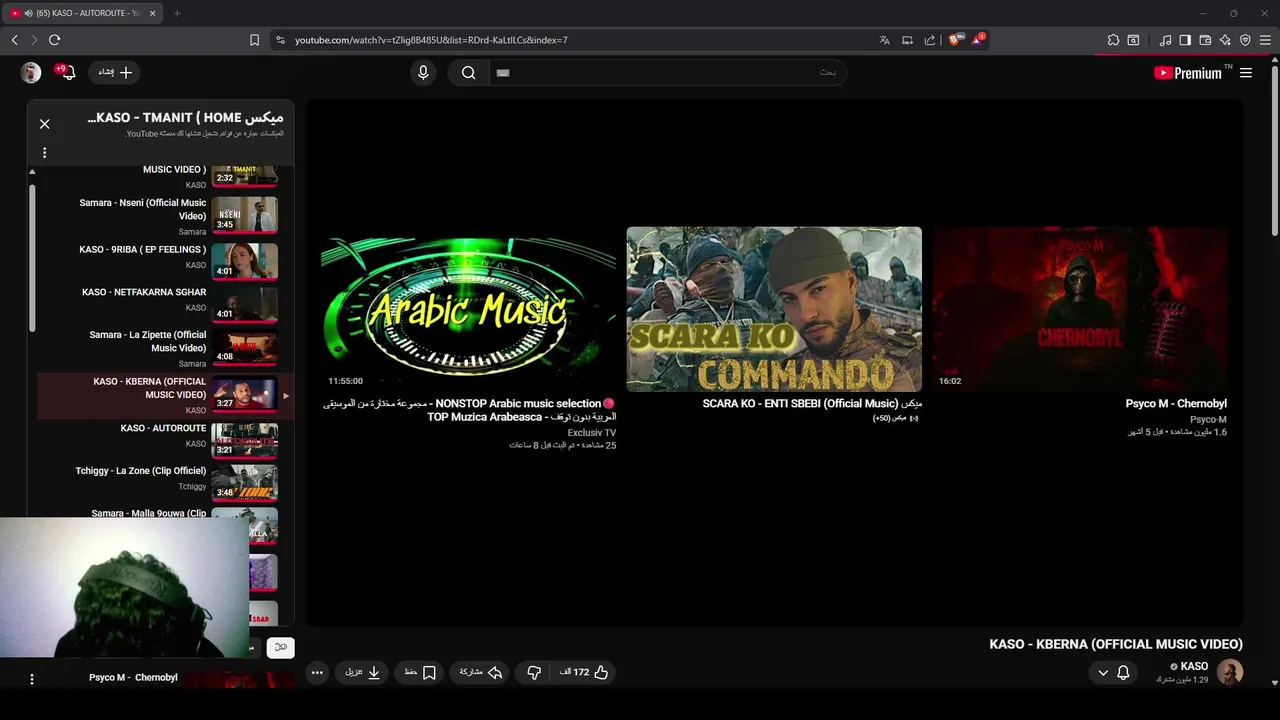Dislike the video with thumbs down
The image size is (1280, 720).
[534, 673]
